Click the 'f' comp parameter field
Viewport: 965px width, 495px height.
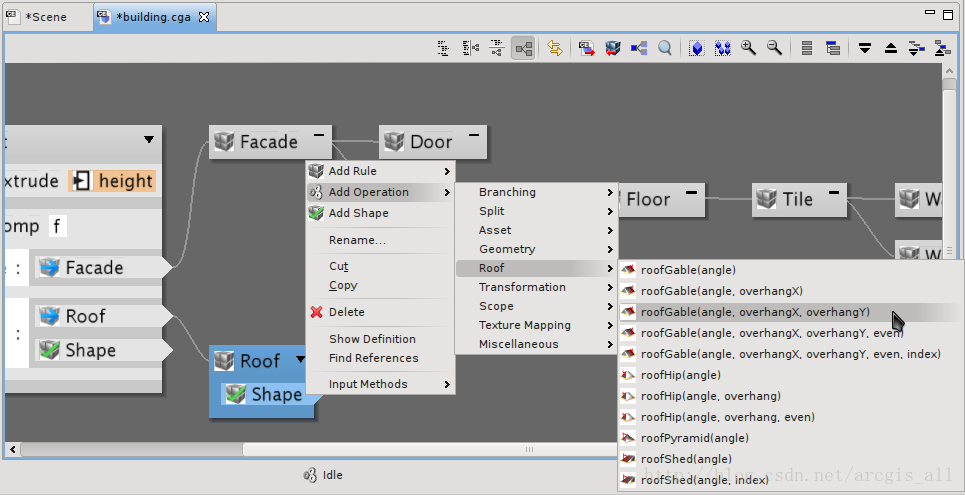56,226
